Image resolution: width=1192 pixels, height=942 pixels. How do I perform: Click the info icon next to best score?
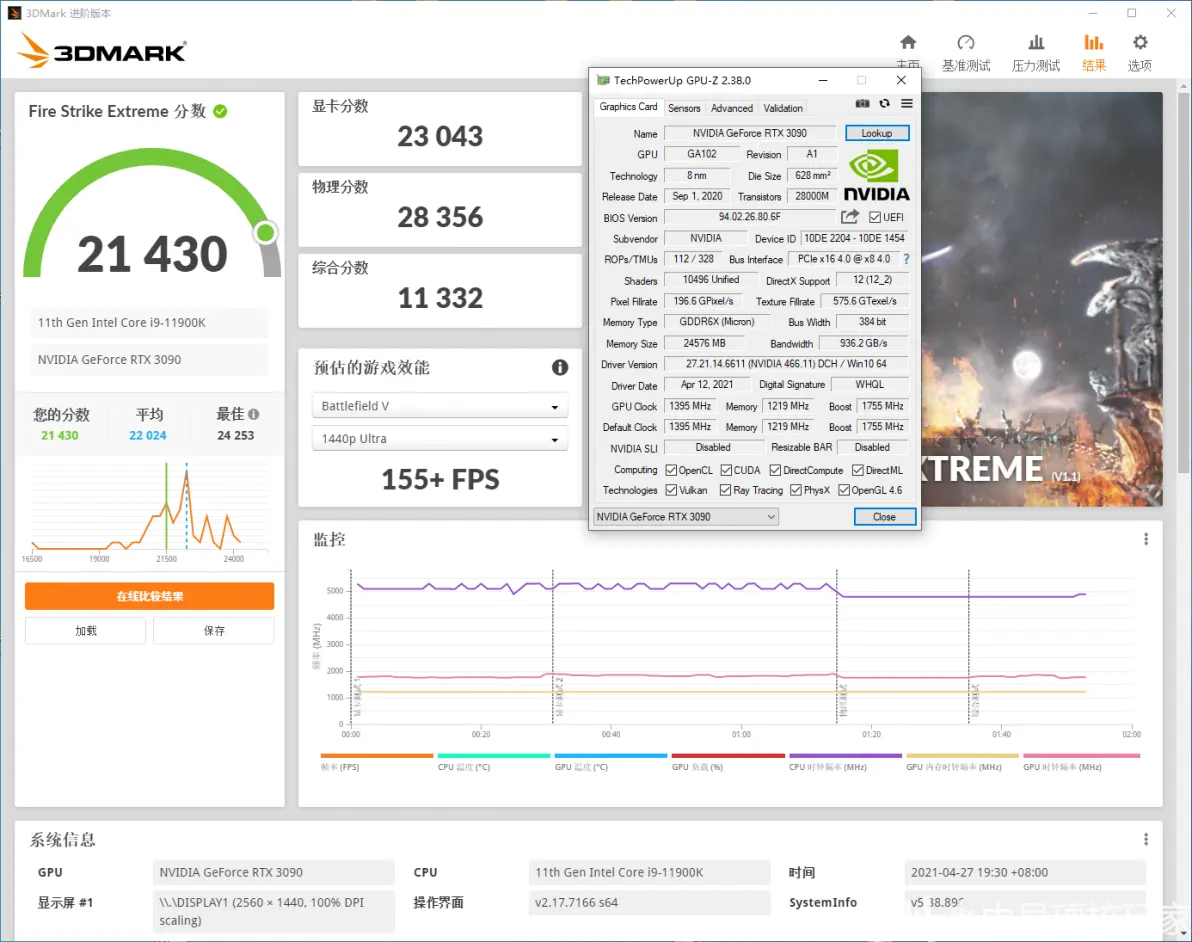click(254, 414)
